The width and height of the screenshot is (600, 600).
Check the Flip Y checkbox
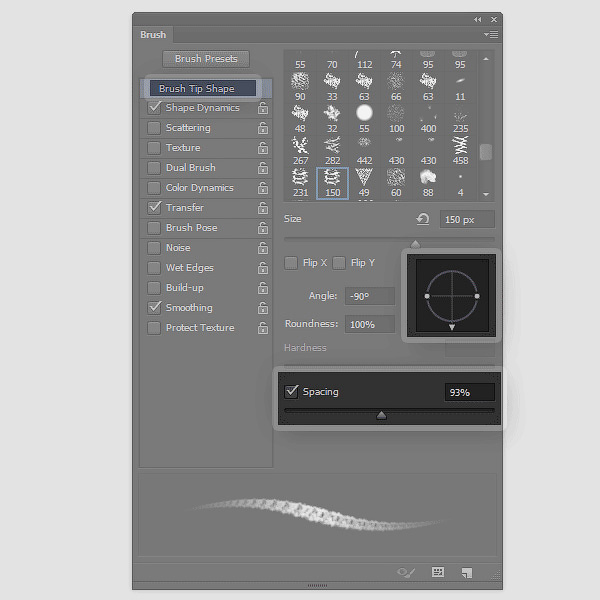click(339, 263)
